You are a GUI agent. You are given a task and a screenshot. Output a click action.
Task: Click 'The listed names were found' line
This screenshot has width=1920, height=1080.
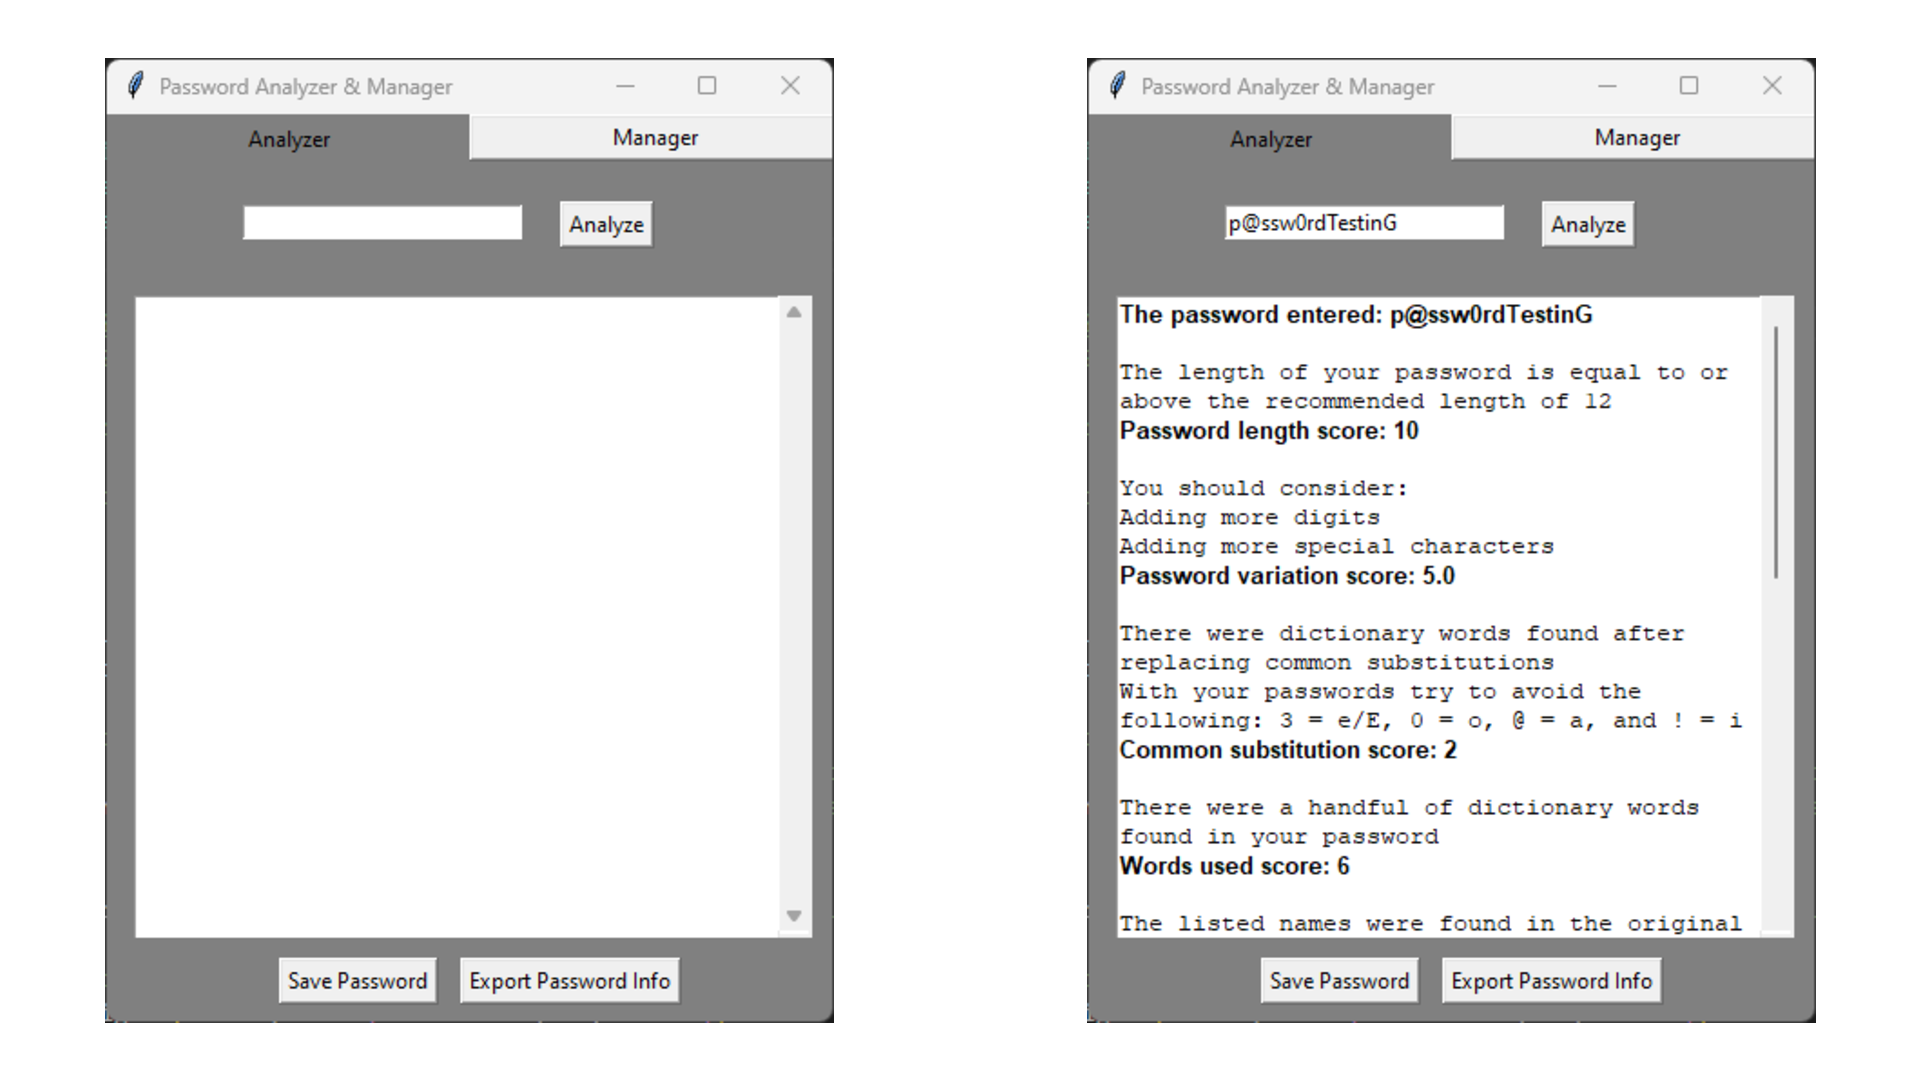pos(1430,924)
